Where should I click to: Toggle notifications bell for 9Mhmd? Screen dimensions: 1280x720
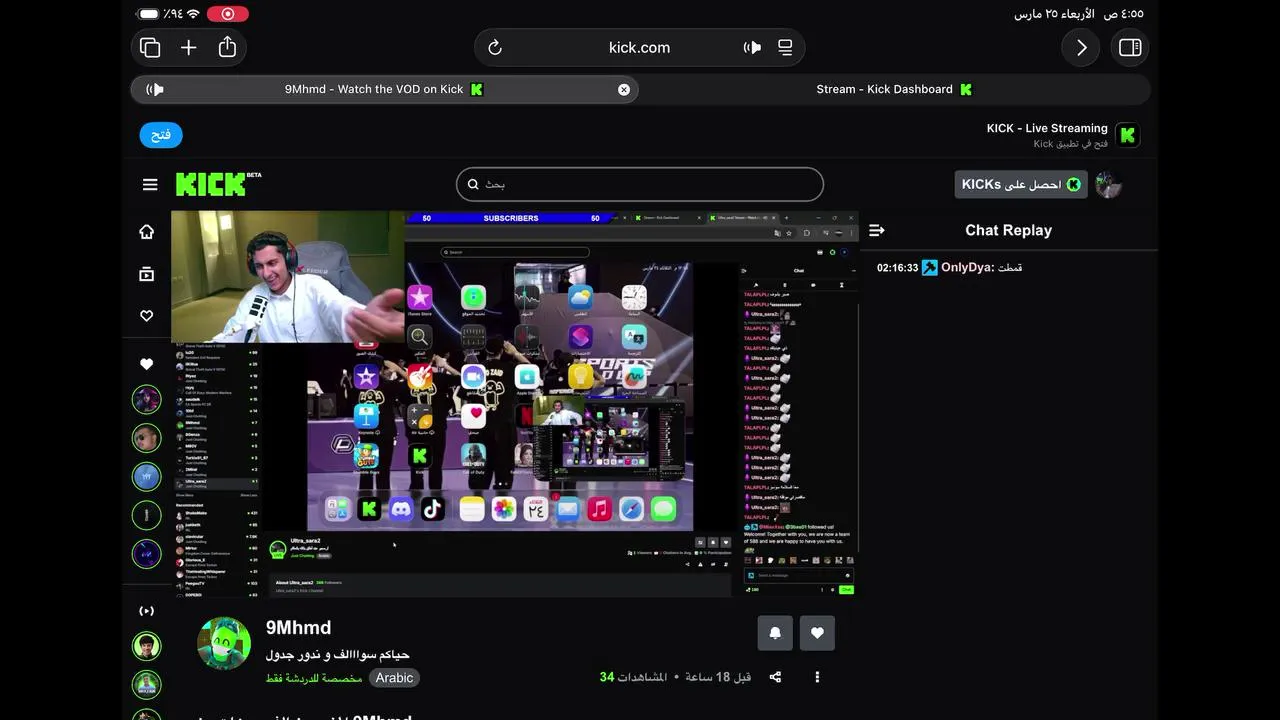pos(775,633)
